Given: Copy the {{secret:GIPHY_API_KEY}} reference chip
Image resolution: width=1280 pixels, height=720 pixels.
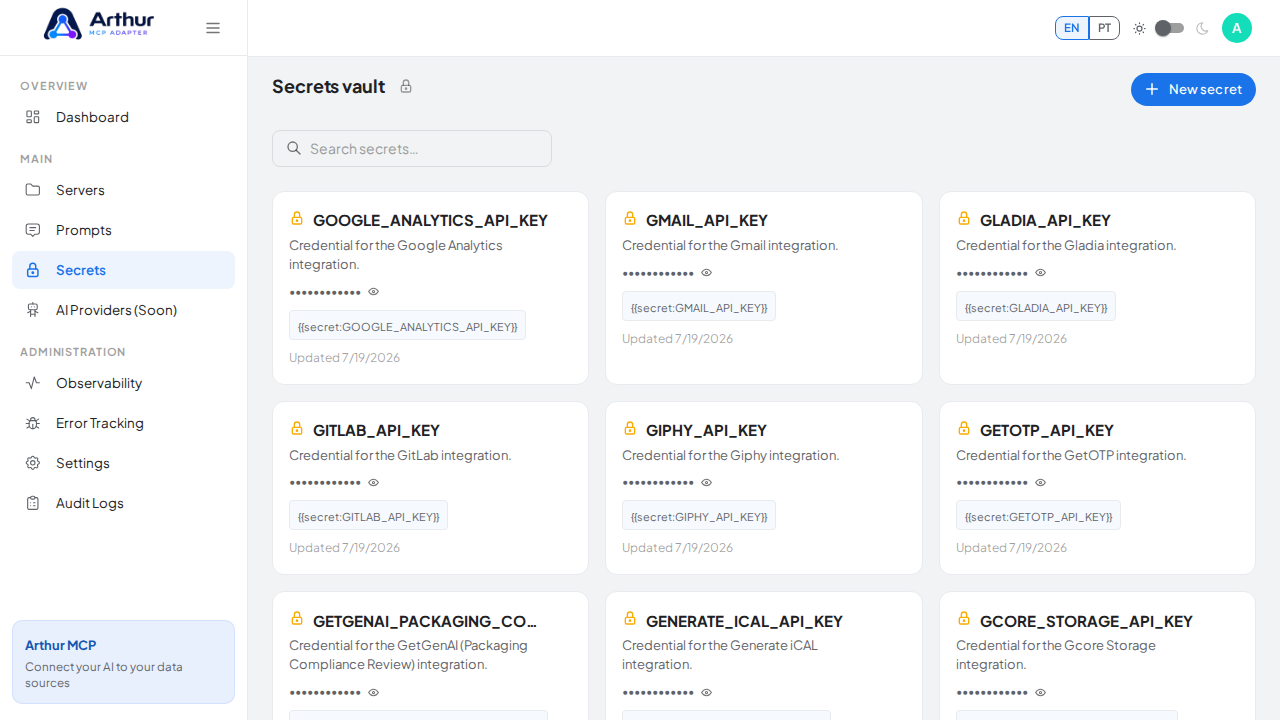Looking at the screenshot, I should pyautogui.click(x=699, y=517).
